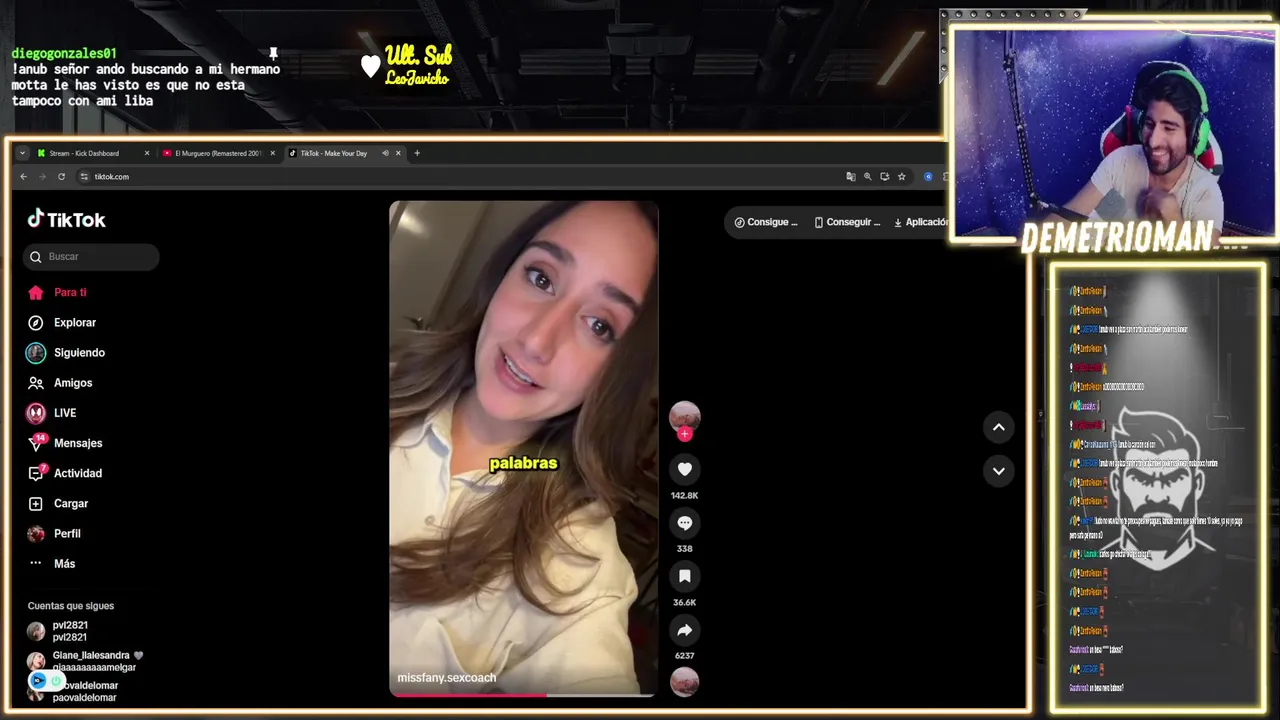1280x720 pixels.
Task: Open the LIVE section
Action: click(52, 412)
